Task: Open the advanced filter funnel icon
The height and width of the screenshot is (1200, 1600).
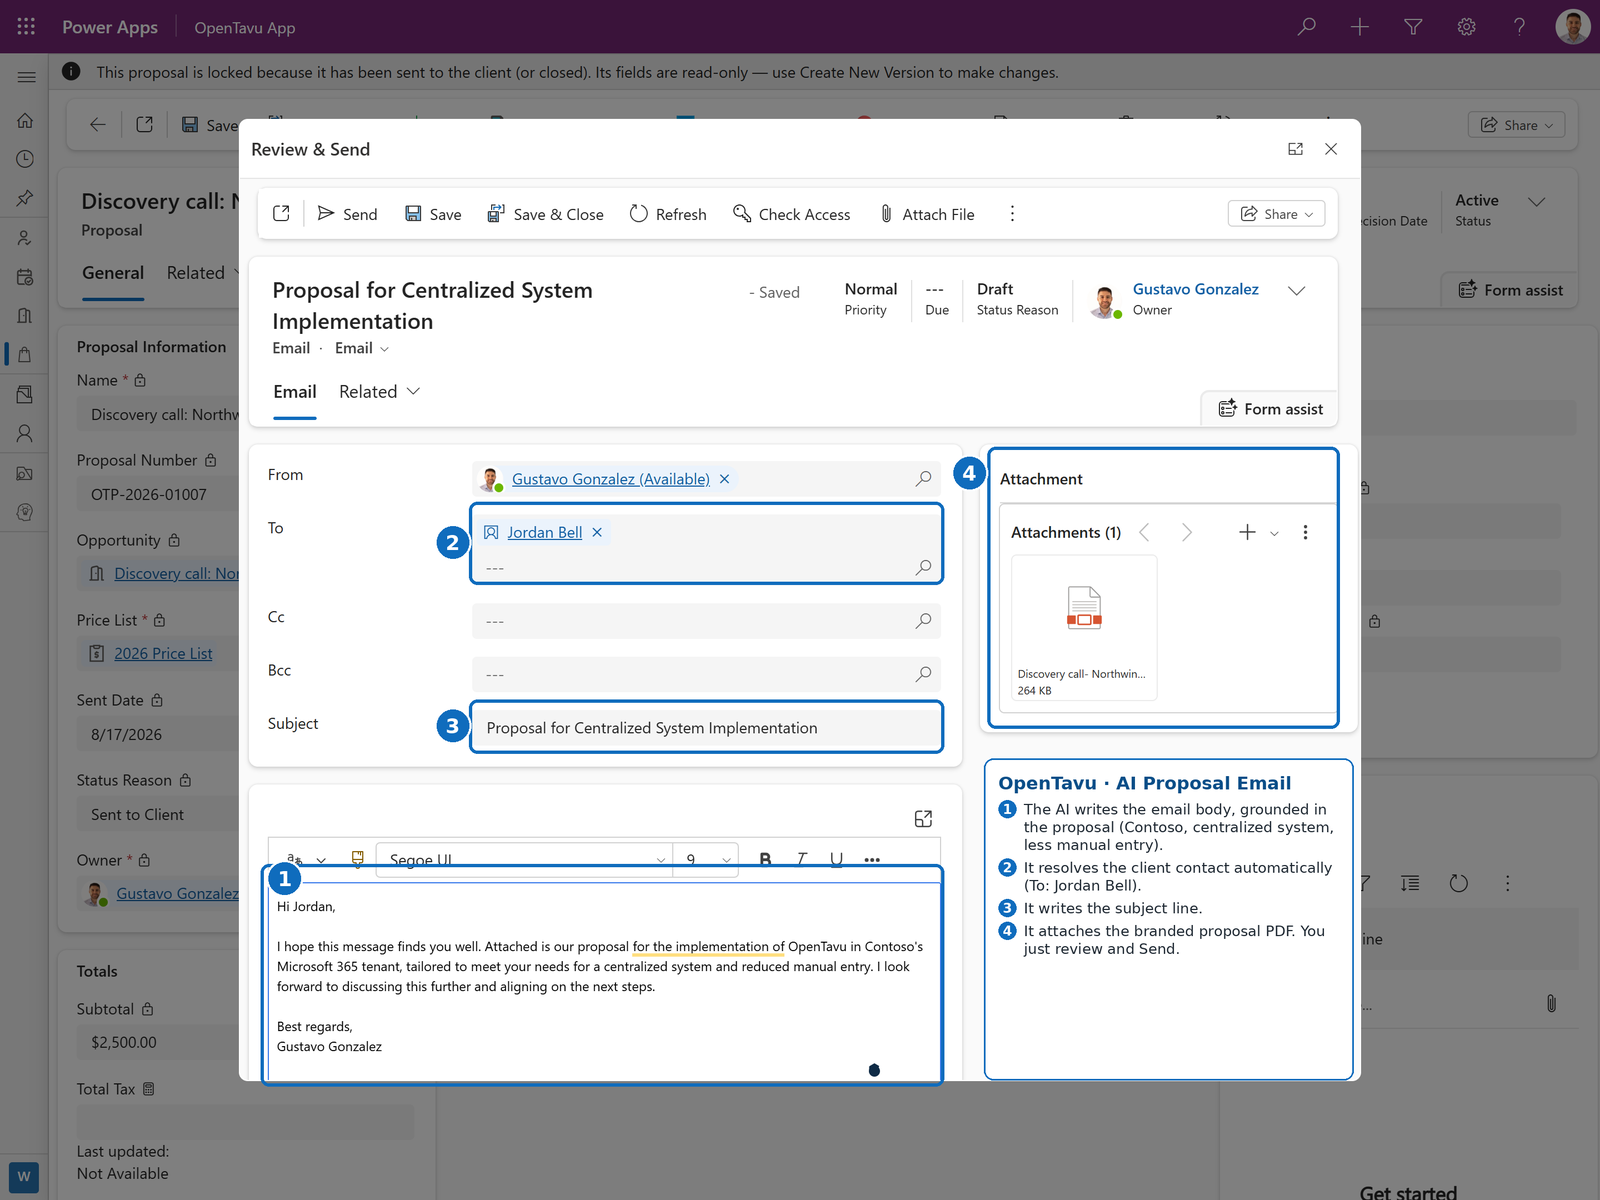Action: [x=1413, y=27]
